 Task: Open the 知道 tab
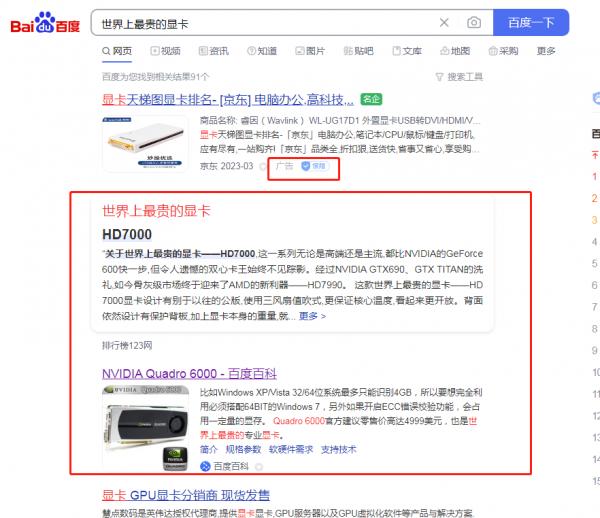tap(262, 51)
